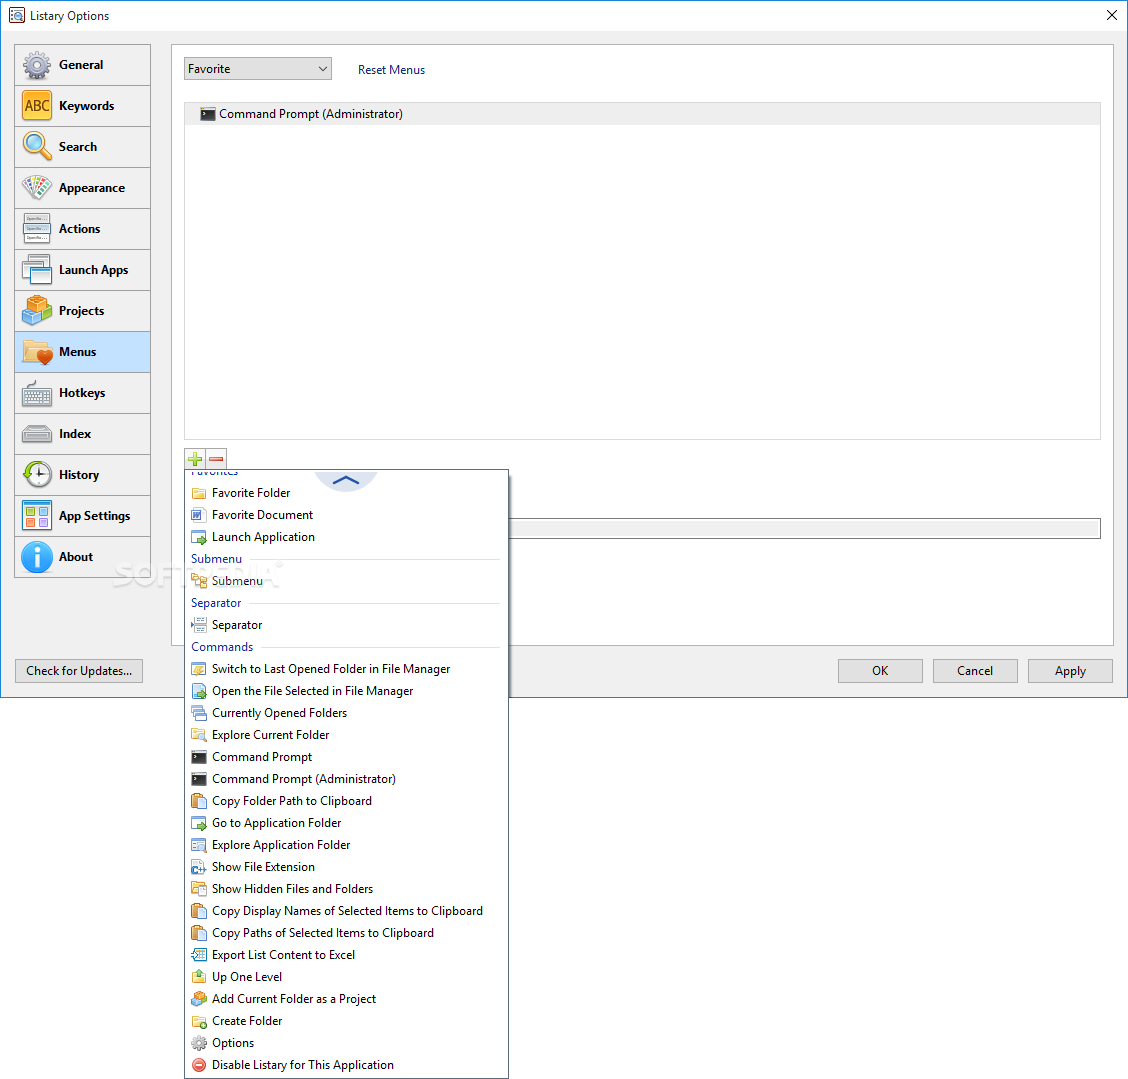Switch to the Hotkeys tab
1128x1079 pixels.
(83, 393)
